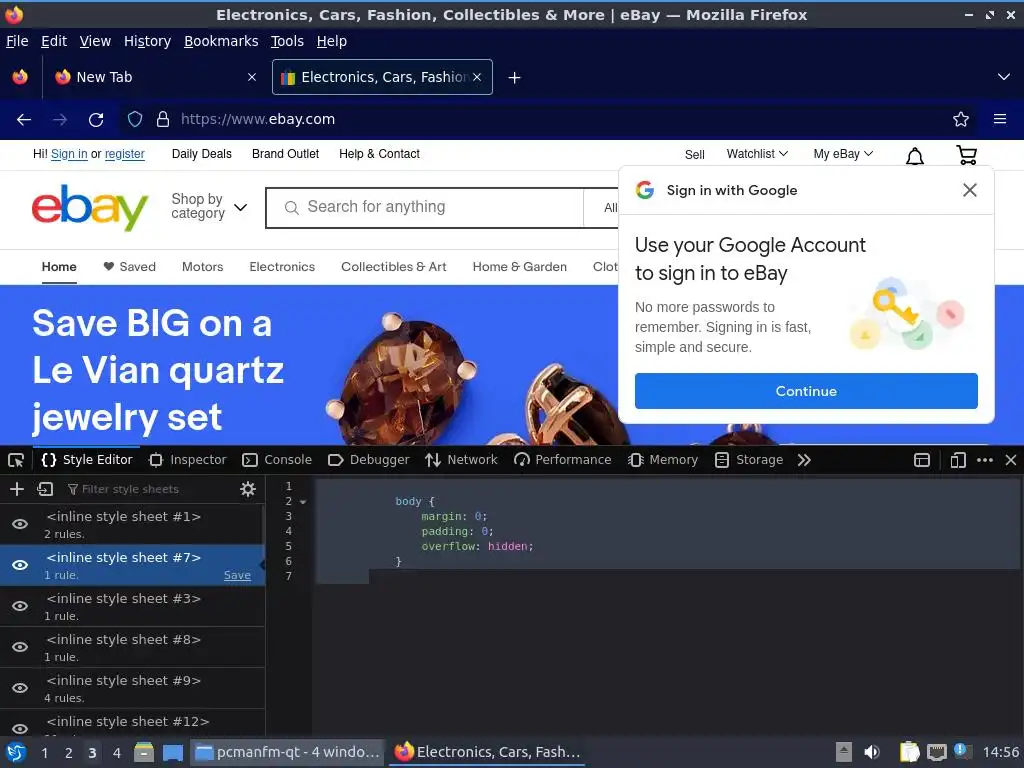Open the DevTools split console icon
Image resolution: width=1024 pixels, height=768 pixels.
(921, 460)
